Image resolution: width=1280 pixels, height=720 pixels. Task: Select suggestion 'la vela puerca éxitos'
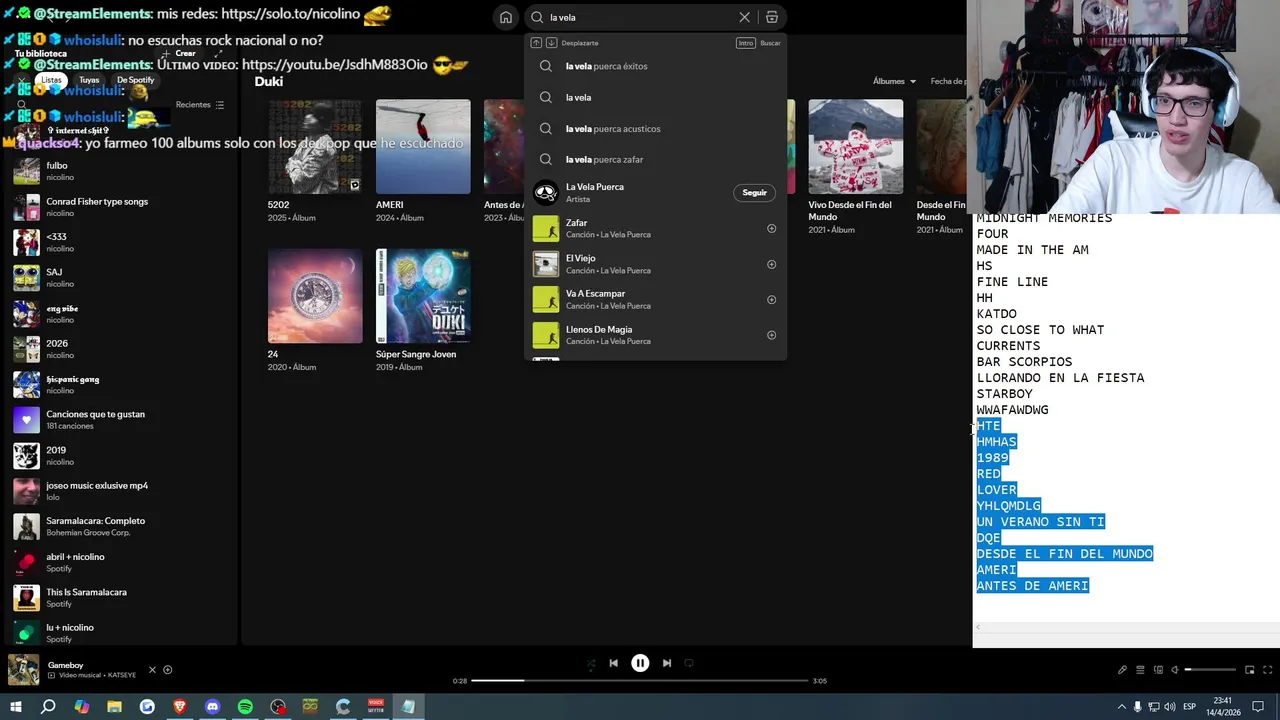pyautogui.click(x=655, y=66)
